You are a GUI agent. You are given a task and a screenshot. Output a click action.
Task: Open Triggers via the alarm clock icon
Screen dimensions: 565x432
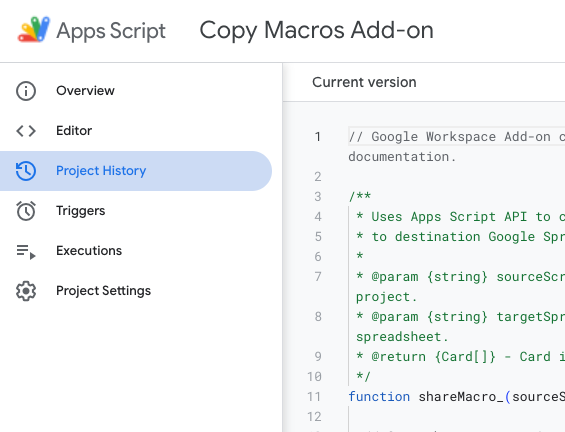click(x=26, y=211)
